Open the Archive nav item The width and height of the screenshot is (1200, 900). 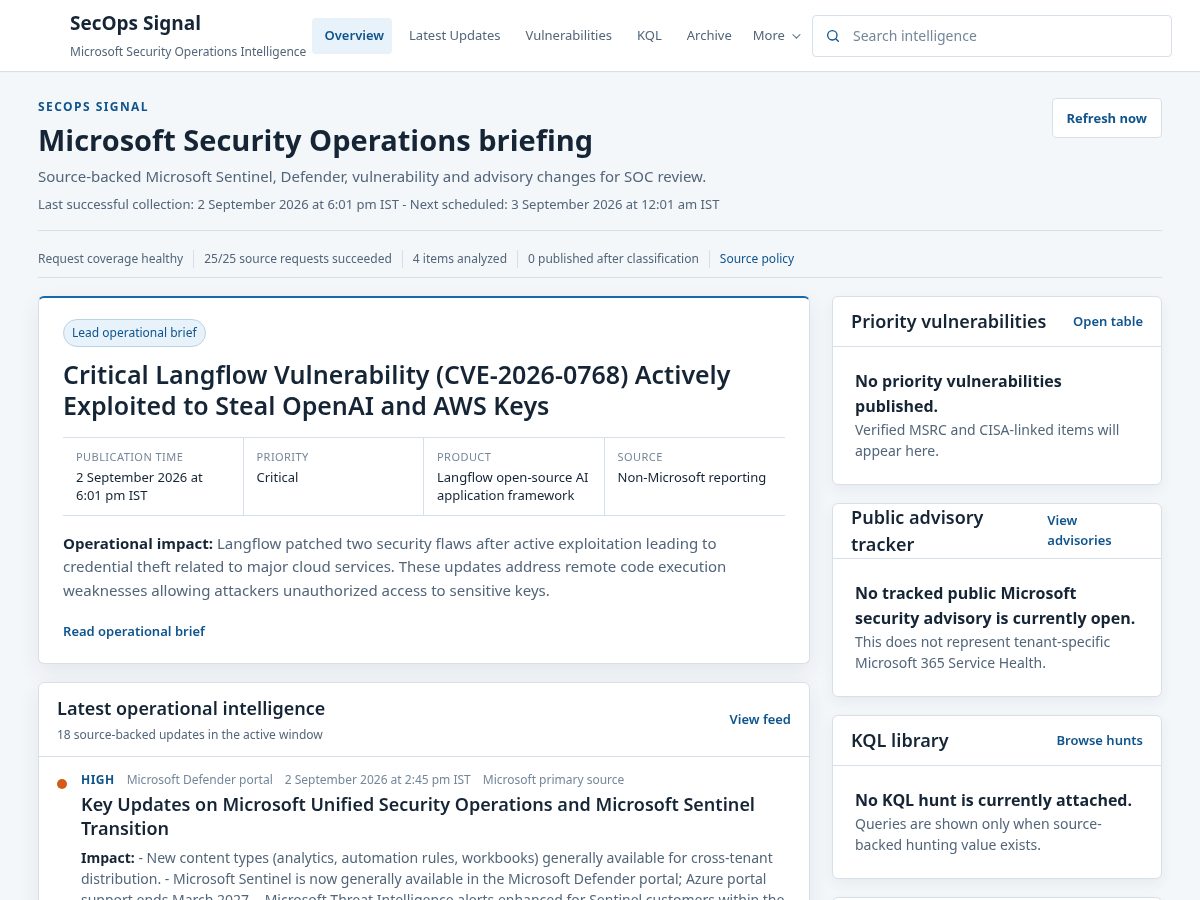click(709, 35)
